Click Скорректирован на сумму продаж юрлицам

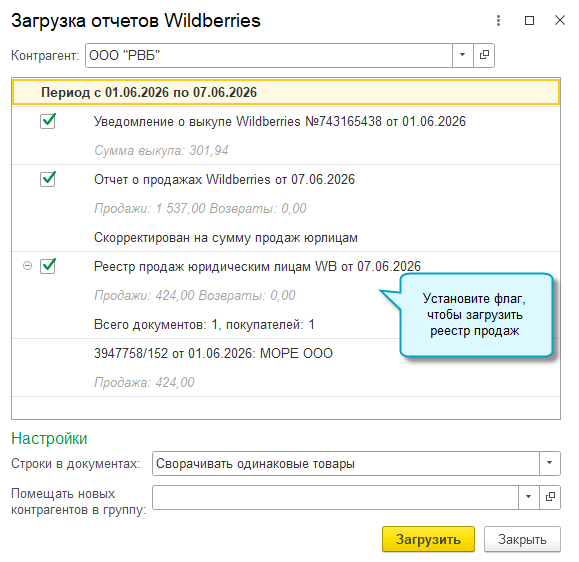(x=226, y=237)
